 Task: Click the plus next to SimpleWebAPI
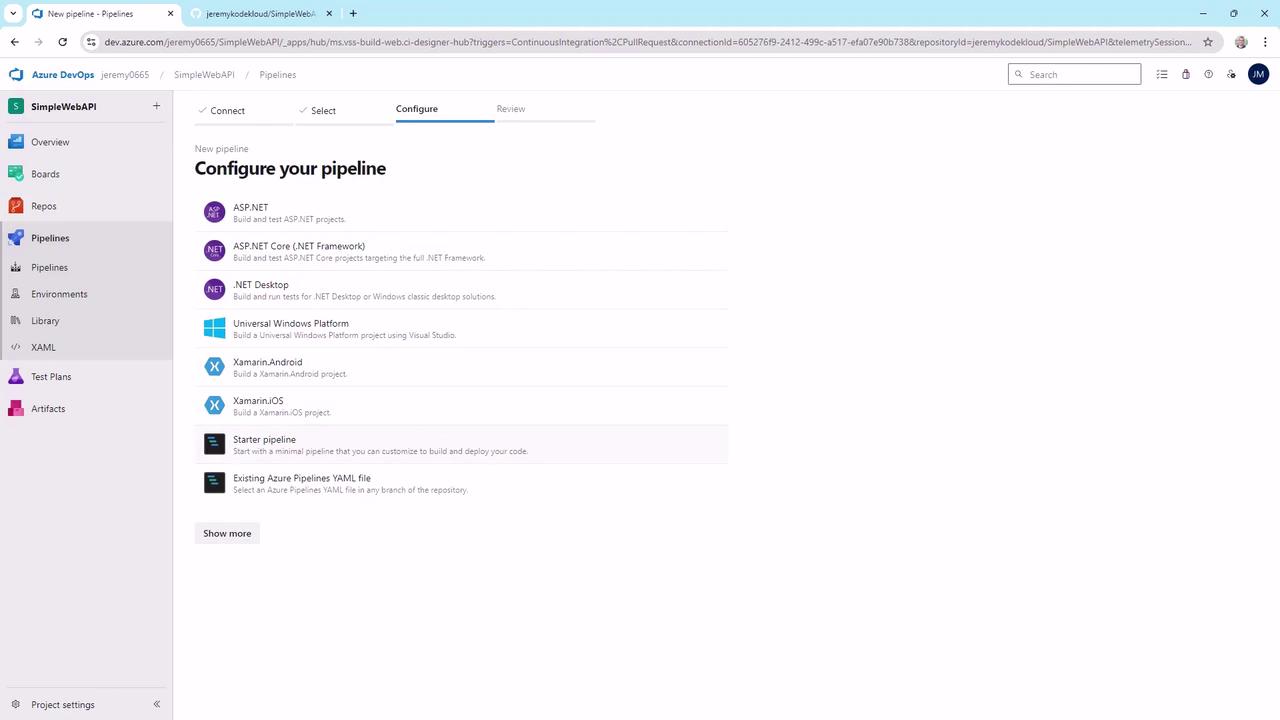pyautogui.click(x=156, y=106)
